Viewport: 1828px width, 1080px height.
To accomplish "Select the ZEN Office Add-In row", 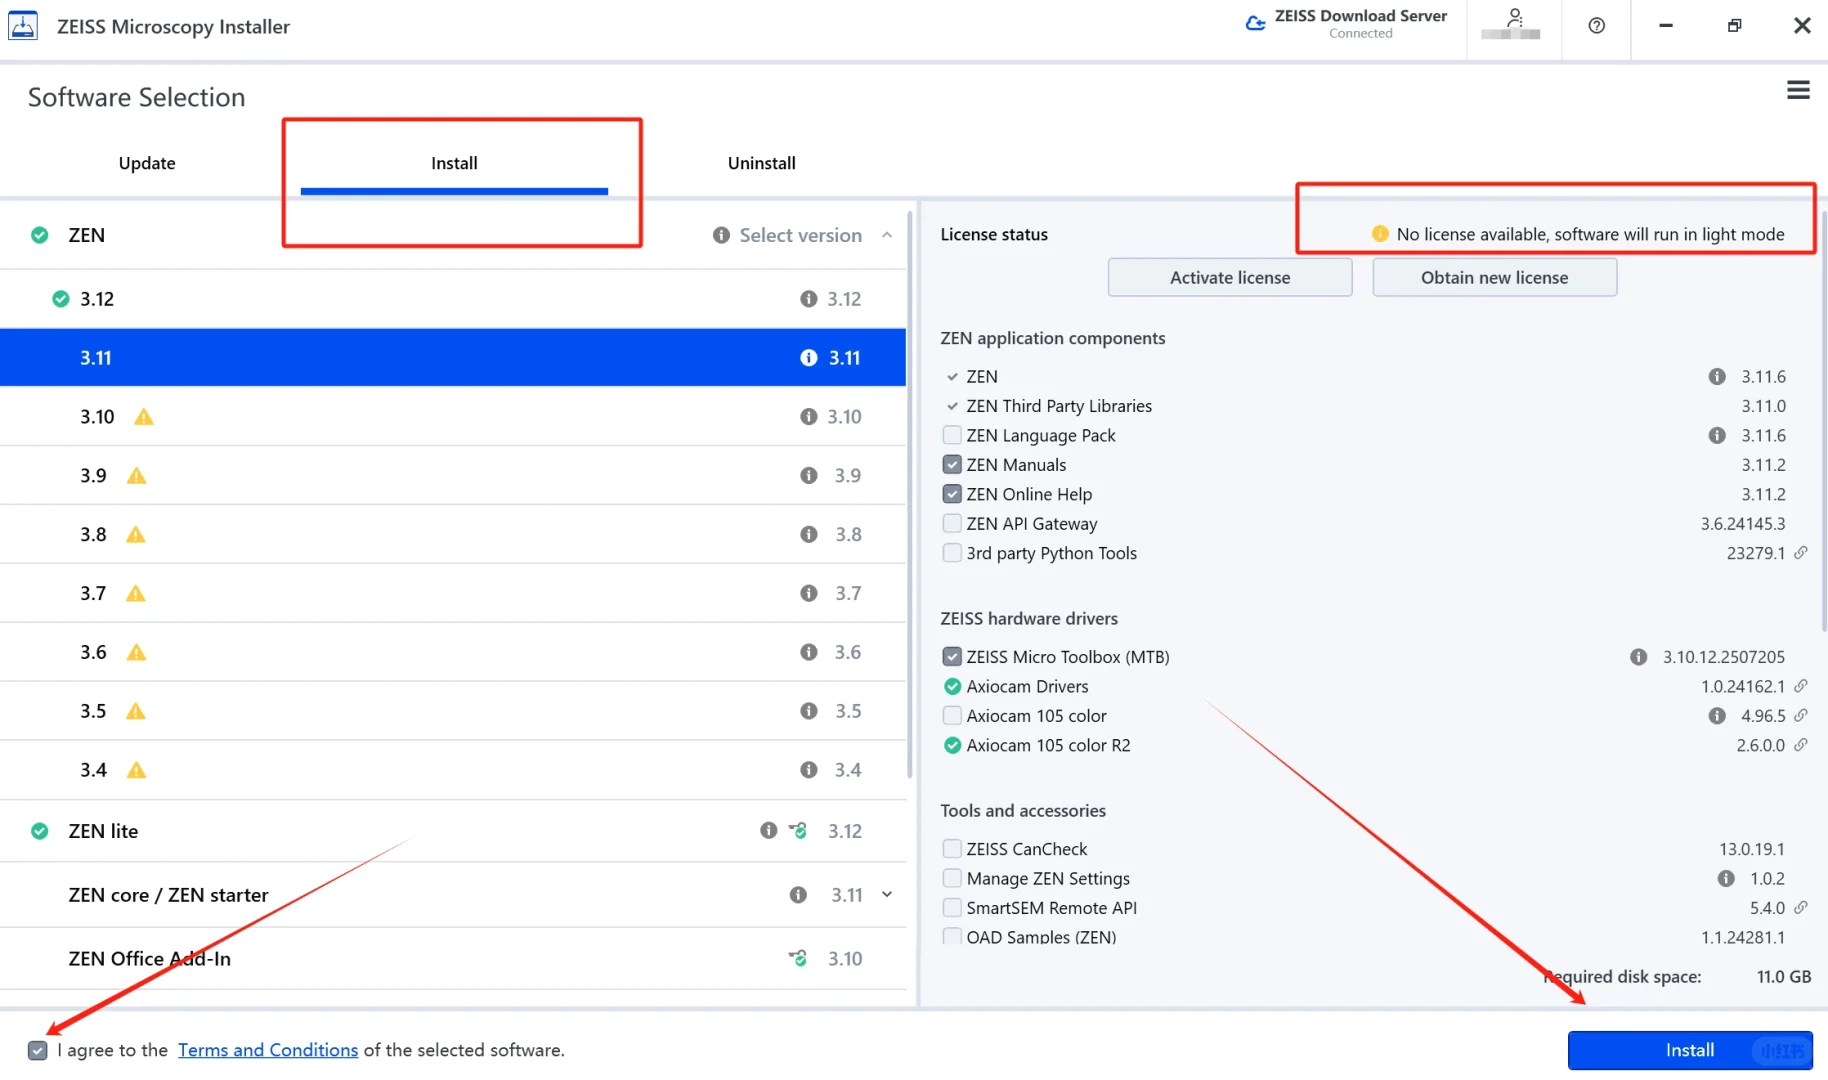I will tap(453, 959).
